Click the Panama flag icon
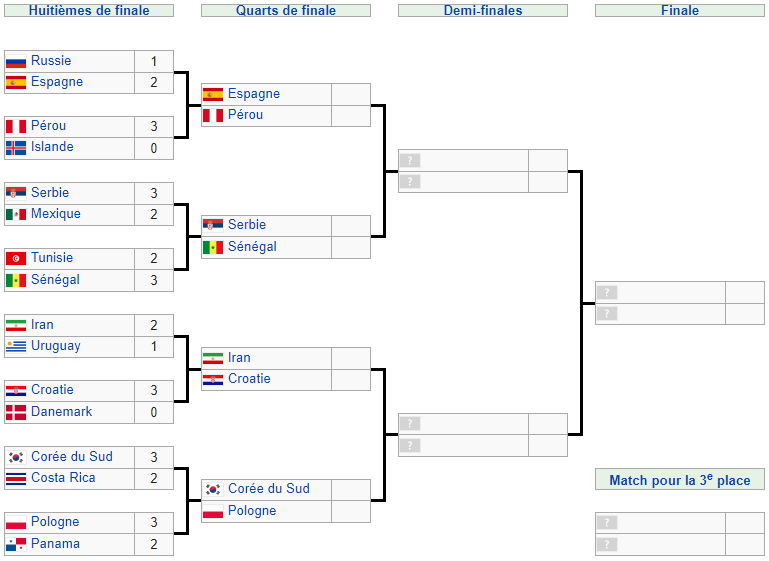 (16, 544)
